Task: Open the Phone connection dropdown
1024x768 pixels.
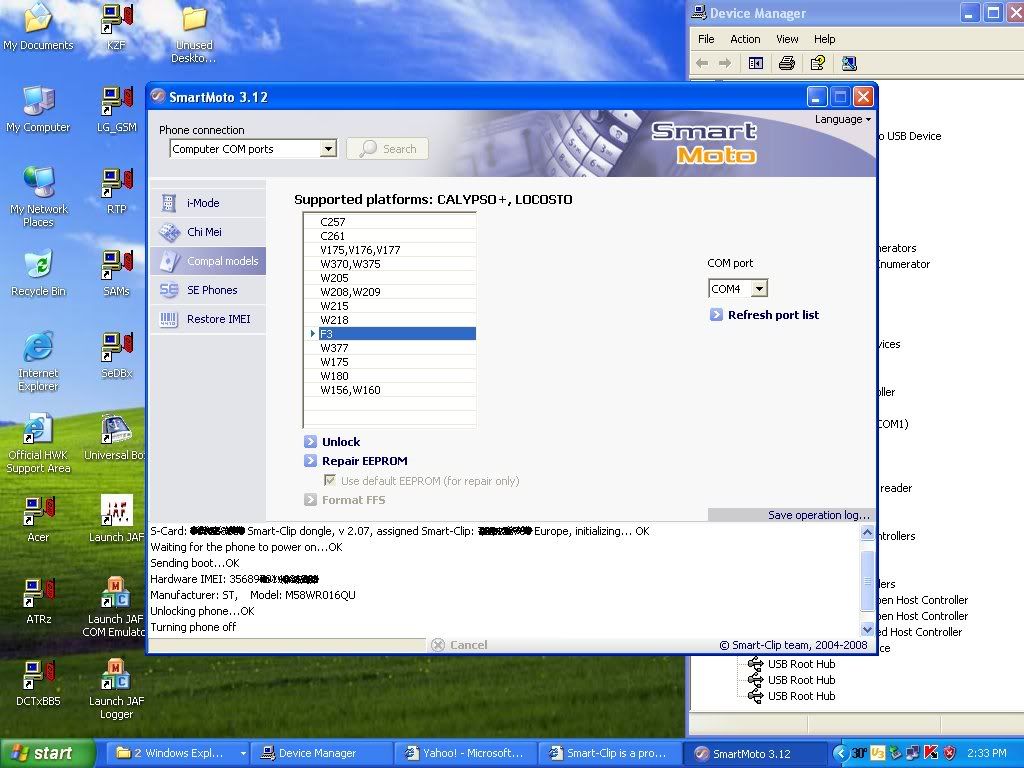Action: [x=328, y=149]
